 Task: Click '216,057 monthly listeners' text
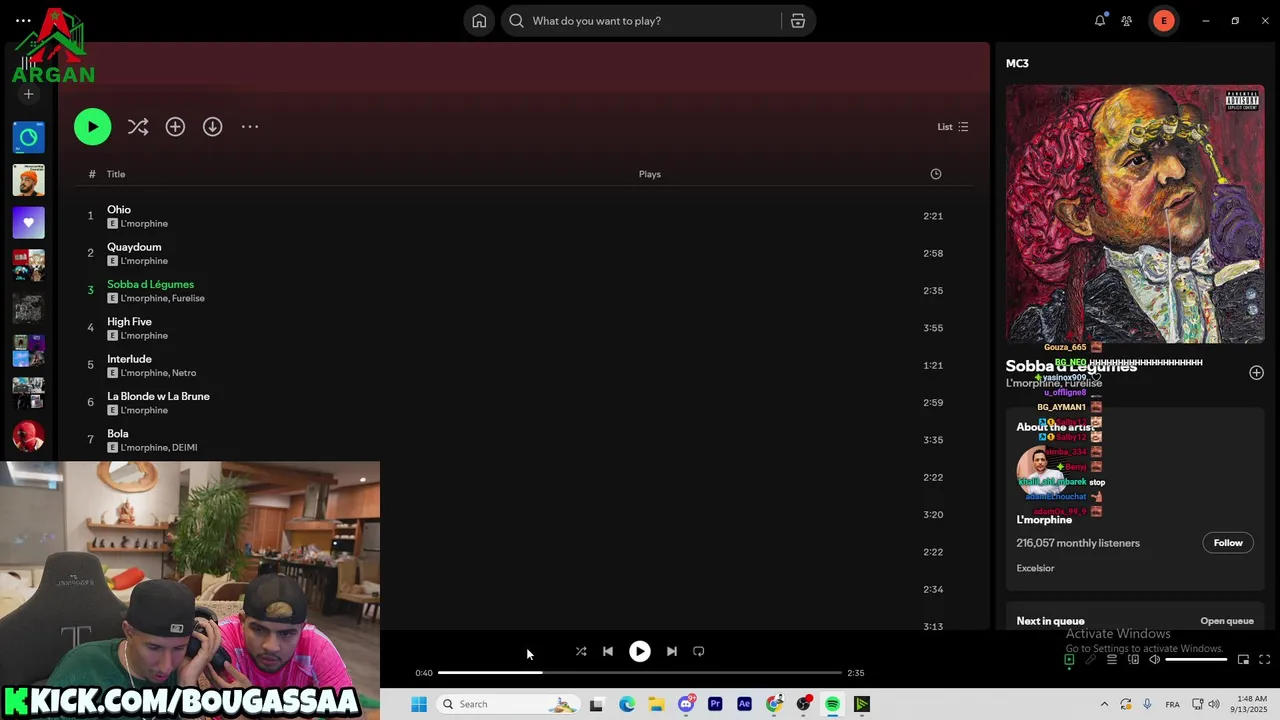(x=1078, y=543)
